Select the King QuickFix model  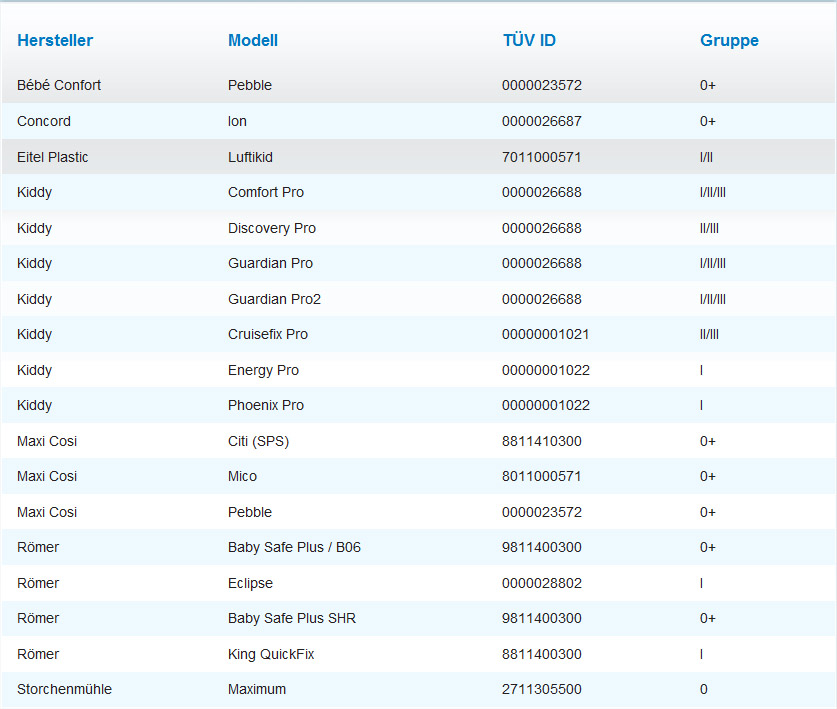271,654
